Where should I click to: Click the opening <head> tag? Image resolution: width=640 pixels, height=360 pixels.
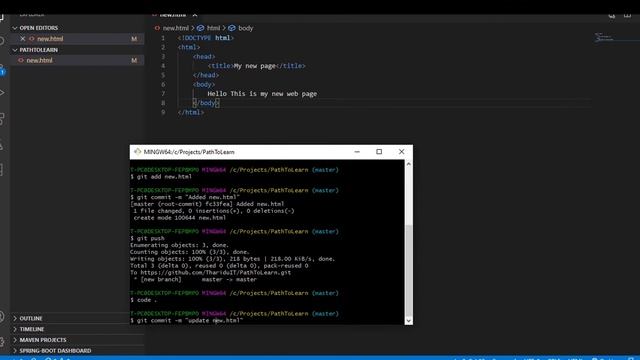pyautogui.click(x=204, y=57)
